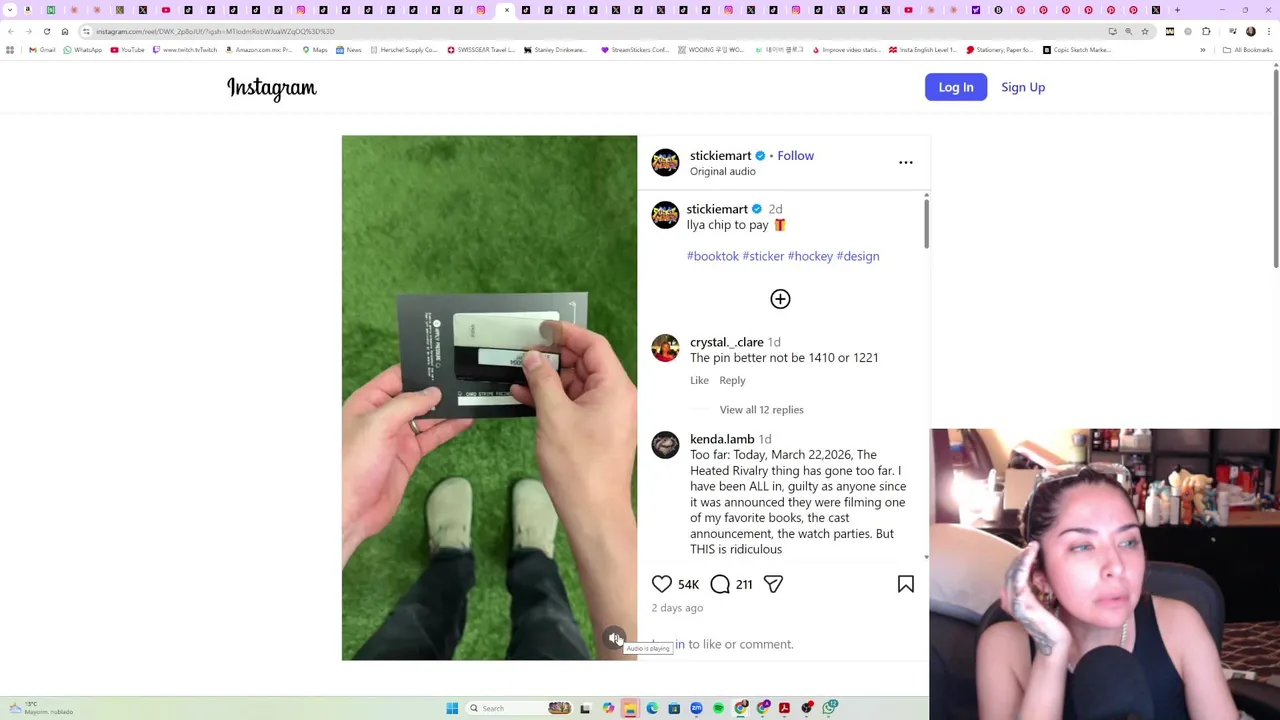Open the All Bookmarks folder in the bookmarks bar
Image resolution: width=1280 pixels, height=720 pixels.
coord(1246,50)
